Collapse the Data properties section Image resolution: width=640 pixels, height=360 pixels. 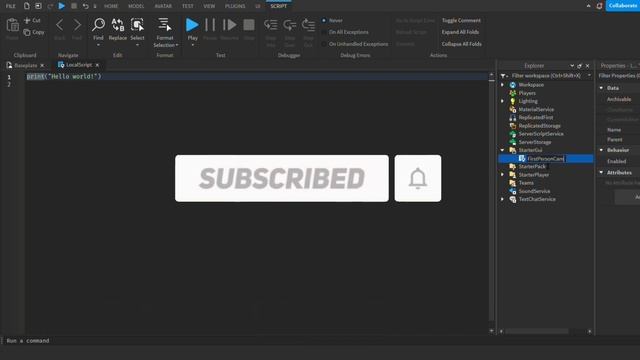click(x=601, y=88)
